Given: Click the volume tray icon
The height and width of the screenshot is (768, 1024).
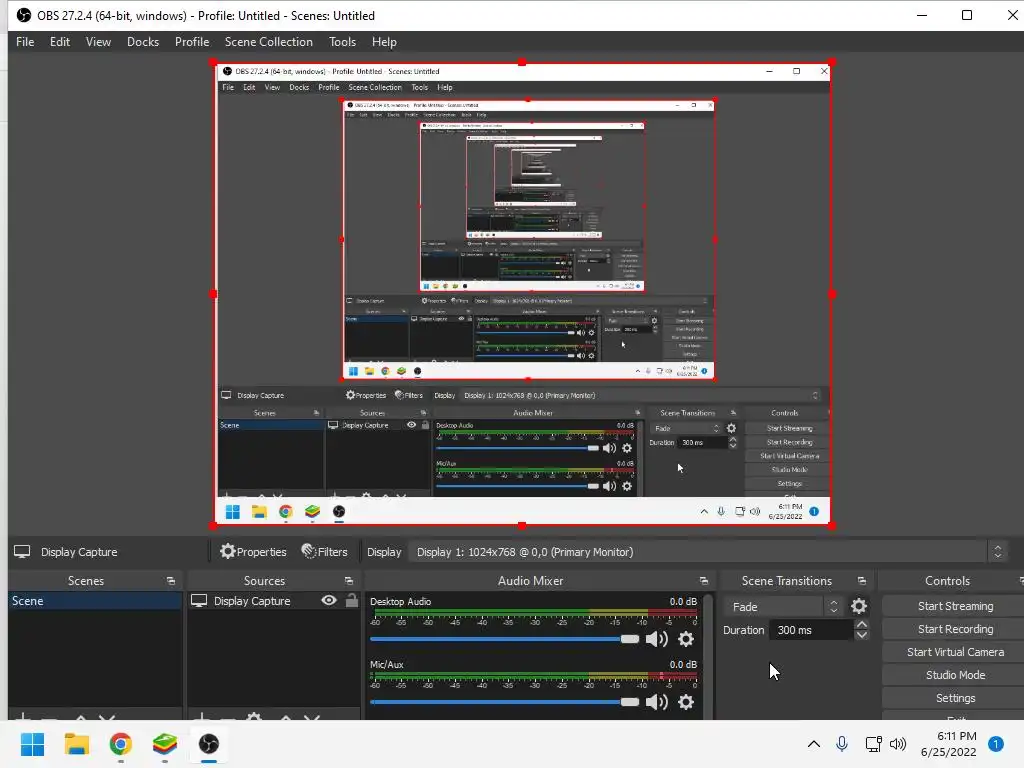Looking at the screenshot, I should click(899, 744).
